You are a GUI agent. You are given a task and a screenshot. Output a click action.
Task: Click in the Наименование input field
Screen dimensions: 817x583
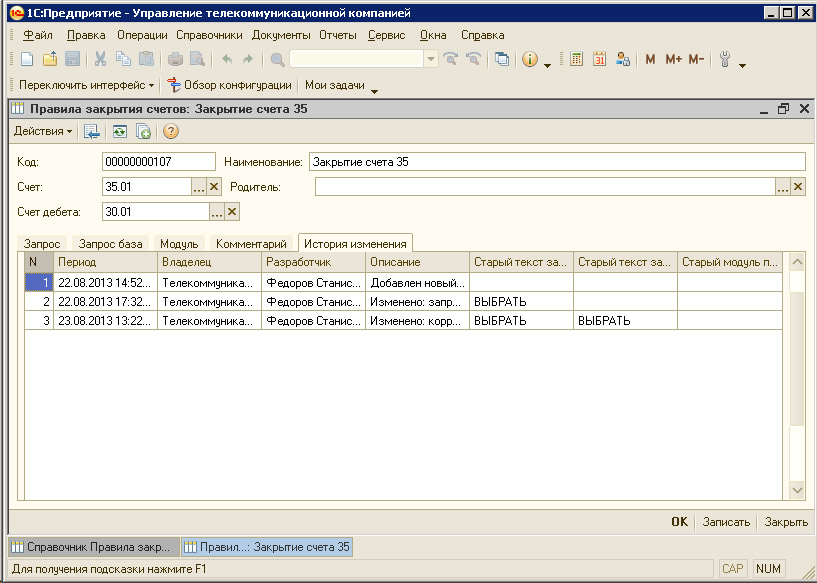pyautogui.click(x=557, y=162)
